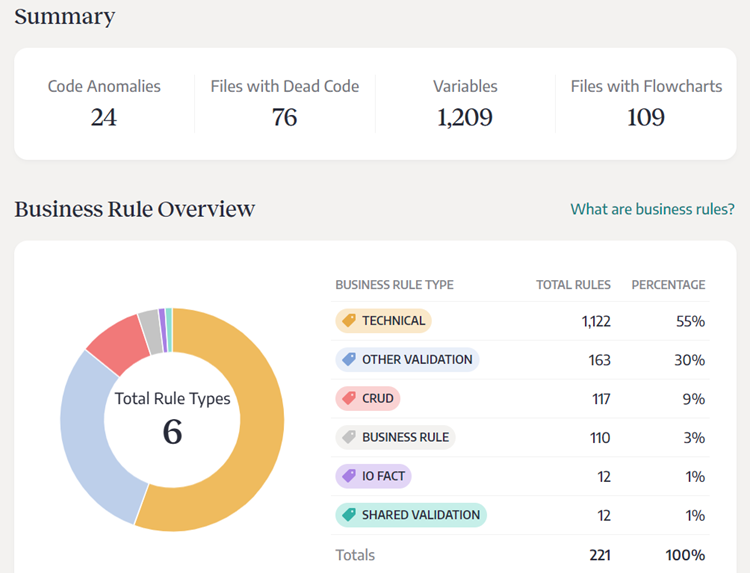Click the 221 totals value
Image resolution: width=750 pixels, height=573 pixels.
point(600,555)
